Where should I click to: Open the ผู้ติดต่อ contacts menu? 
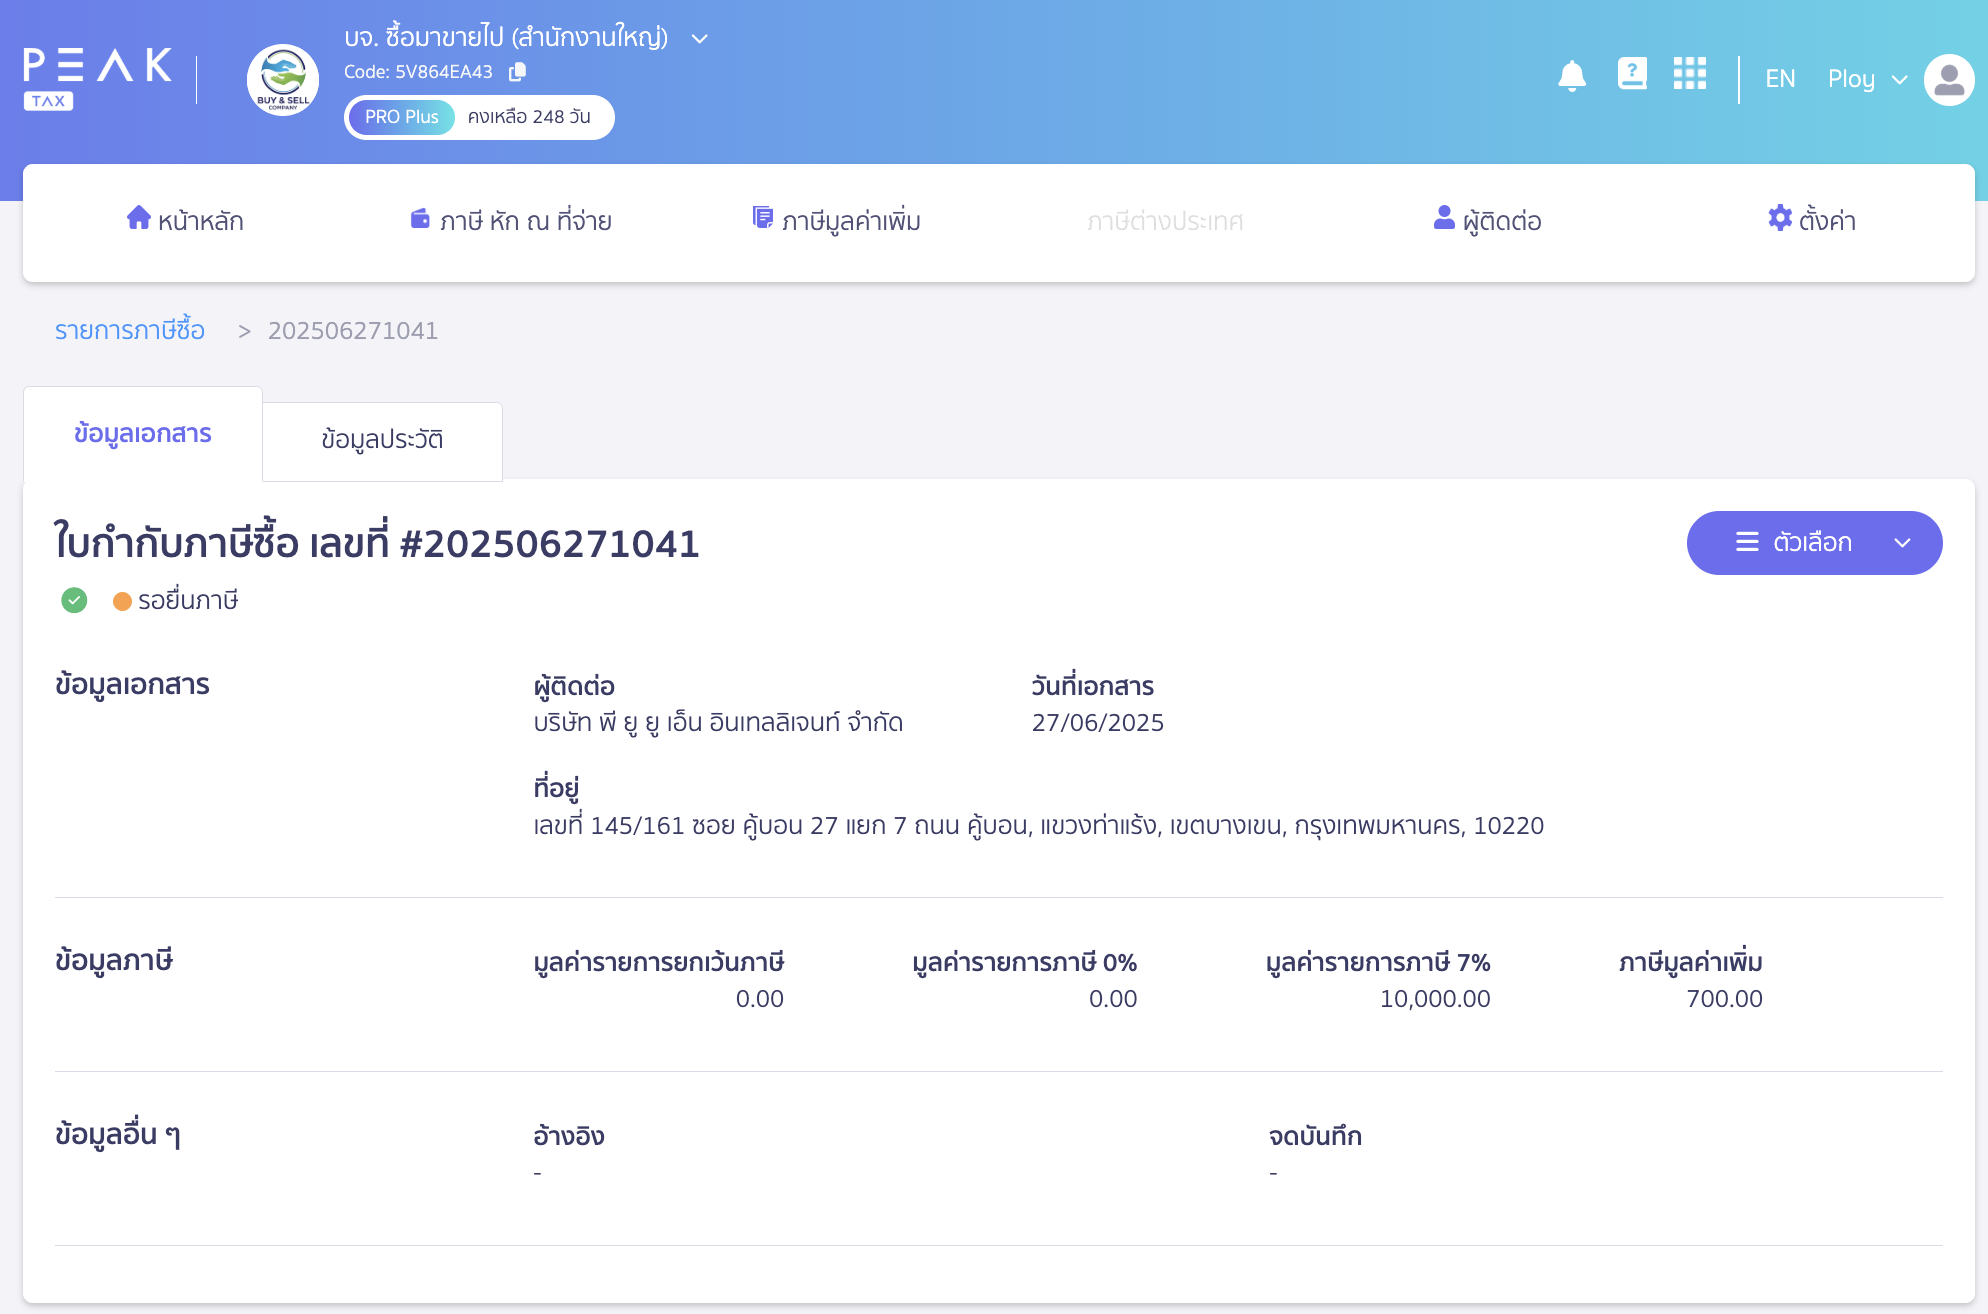click(x=1487, y=221)
